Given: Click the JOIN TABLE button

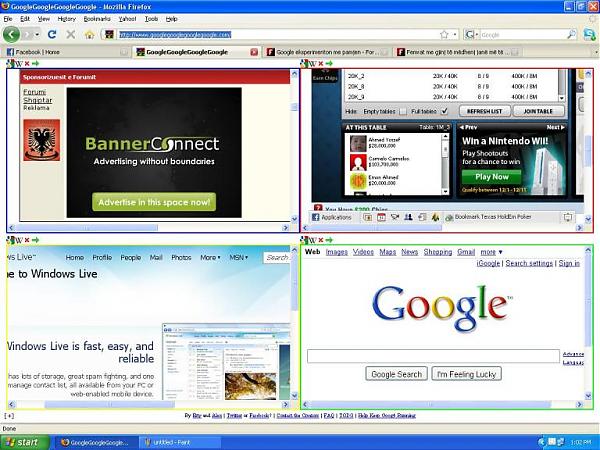Looking at the screenshot, I should 538,111.
